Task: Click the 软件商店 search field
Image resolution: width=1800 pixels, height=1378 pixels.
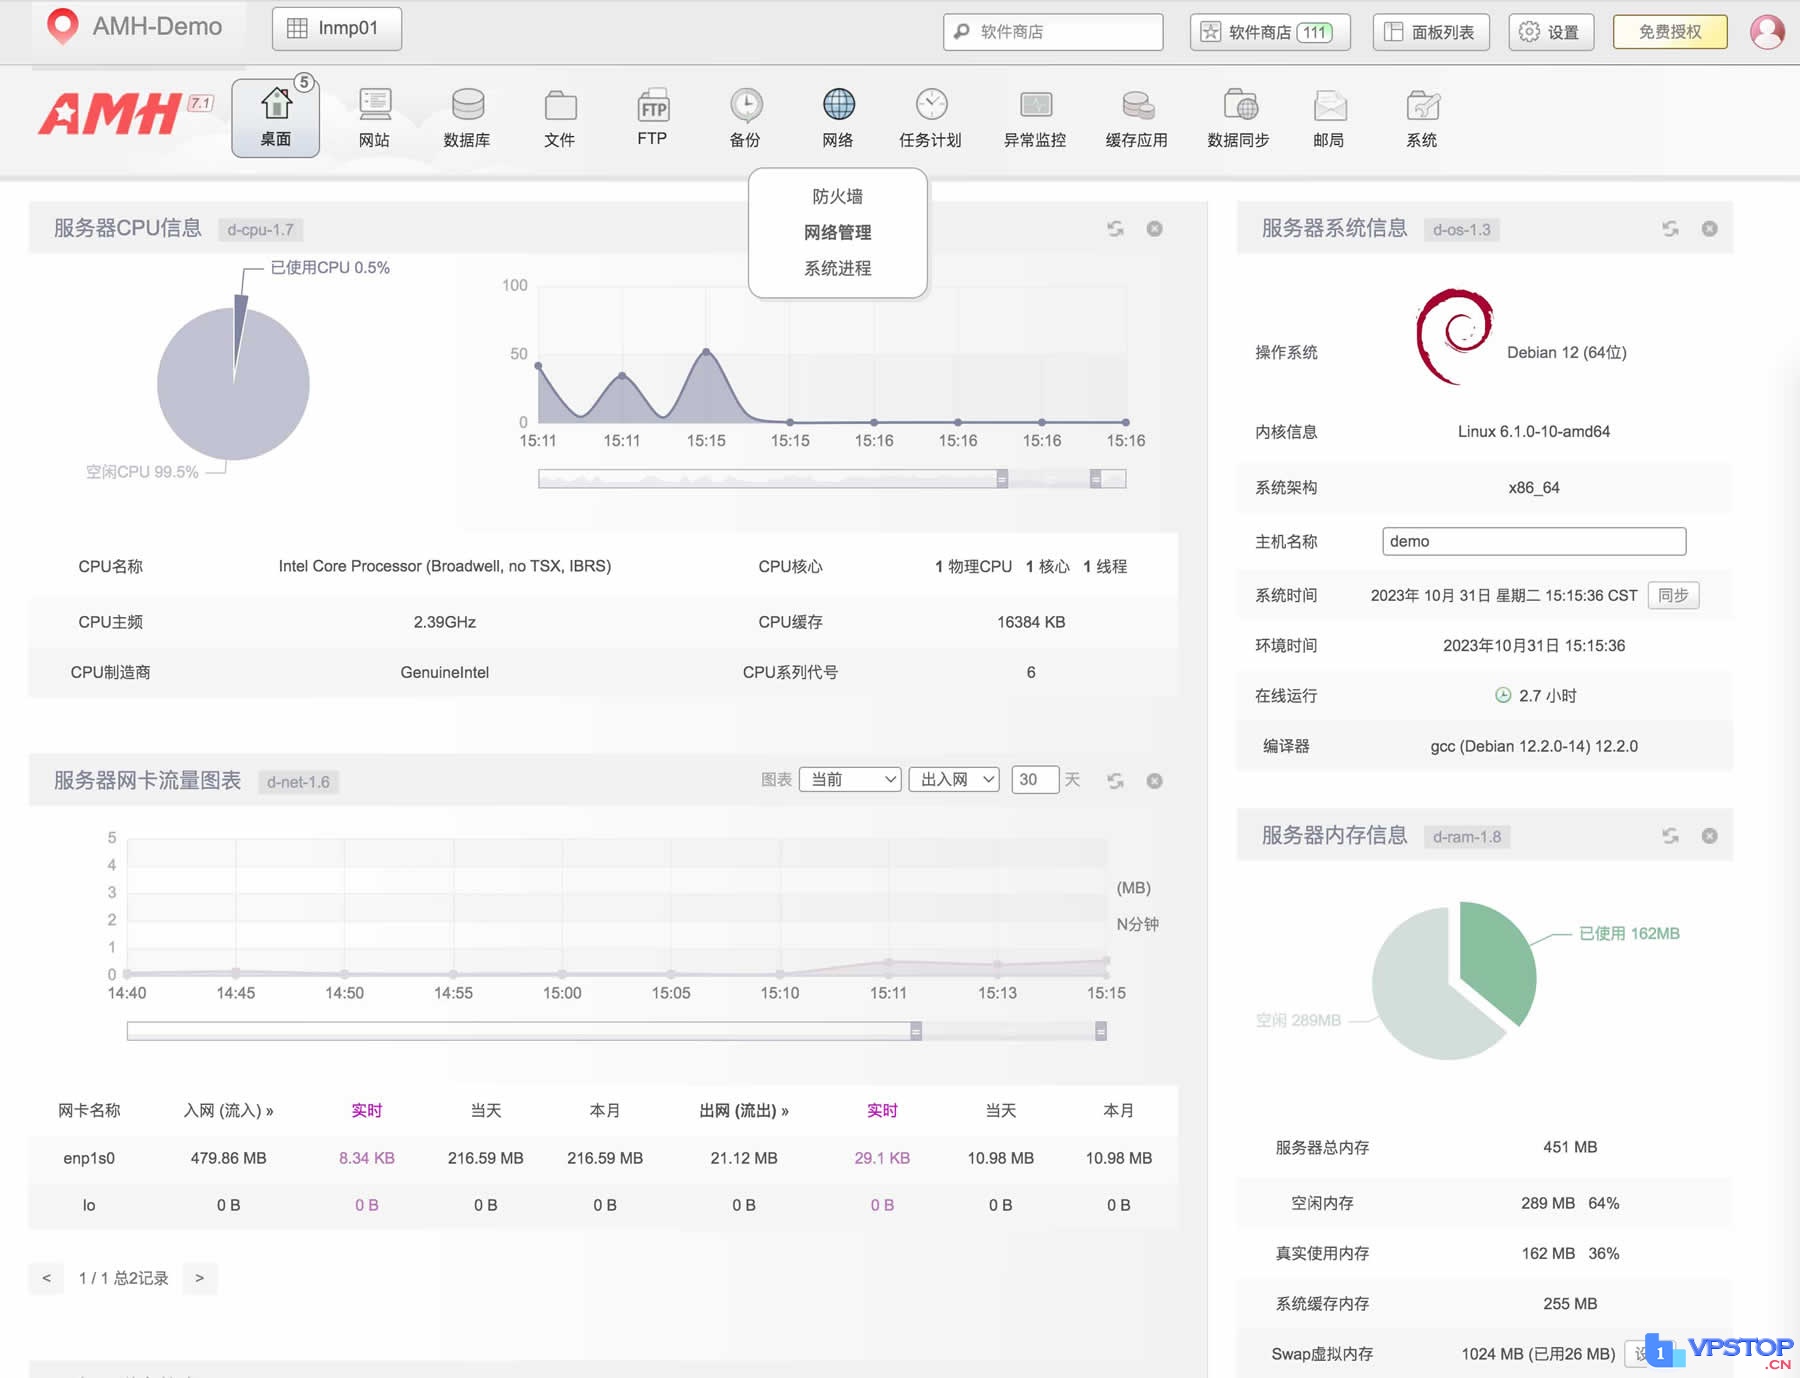Action: click(1053, 32)
